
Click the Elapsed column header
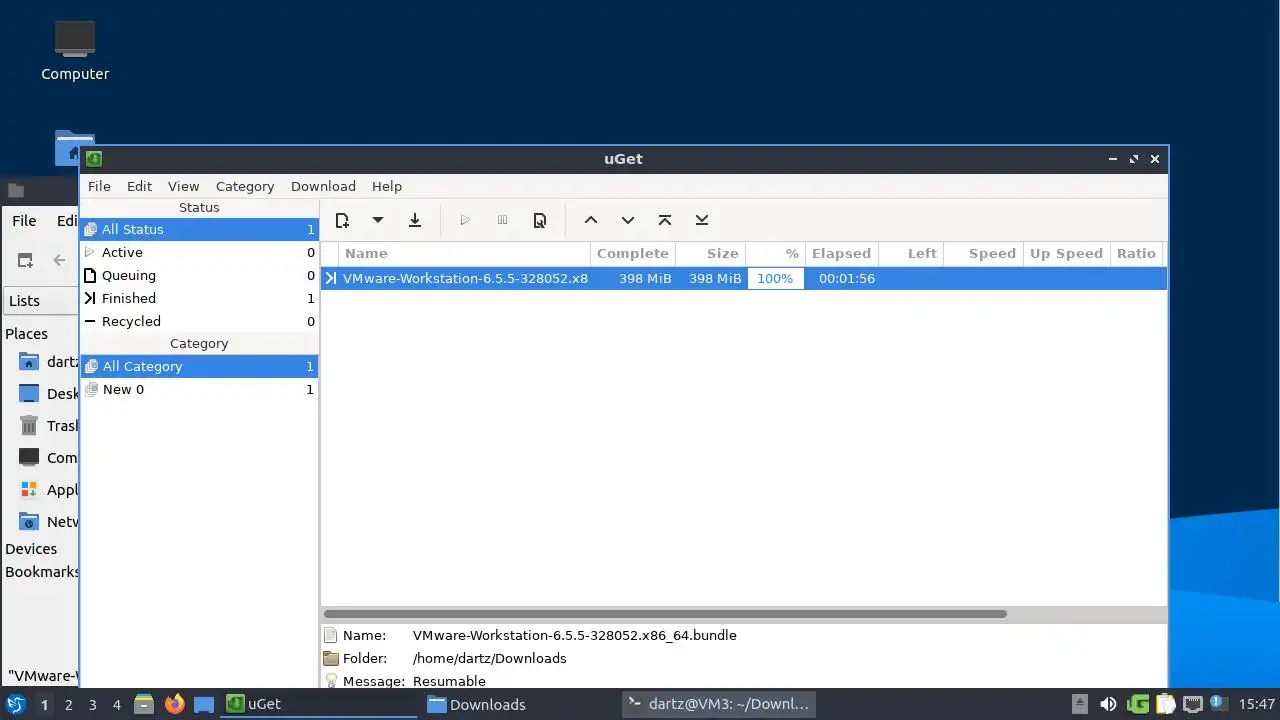coord(842,253)
